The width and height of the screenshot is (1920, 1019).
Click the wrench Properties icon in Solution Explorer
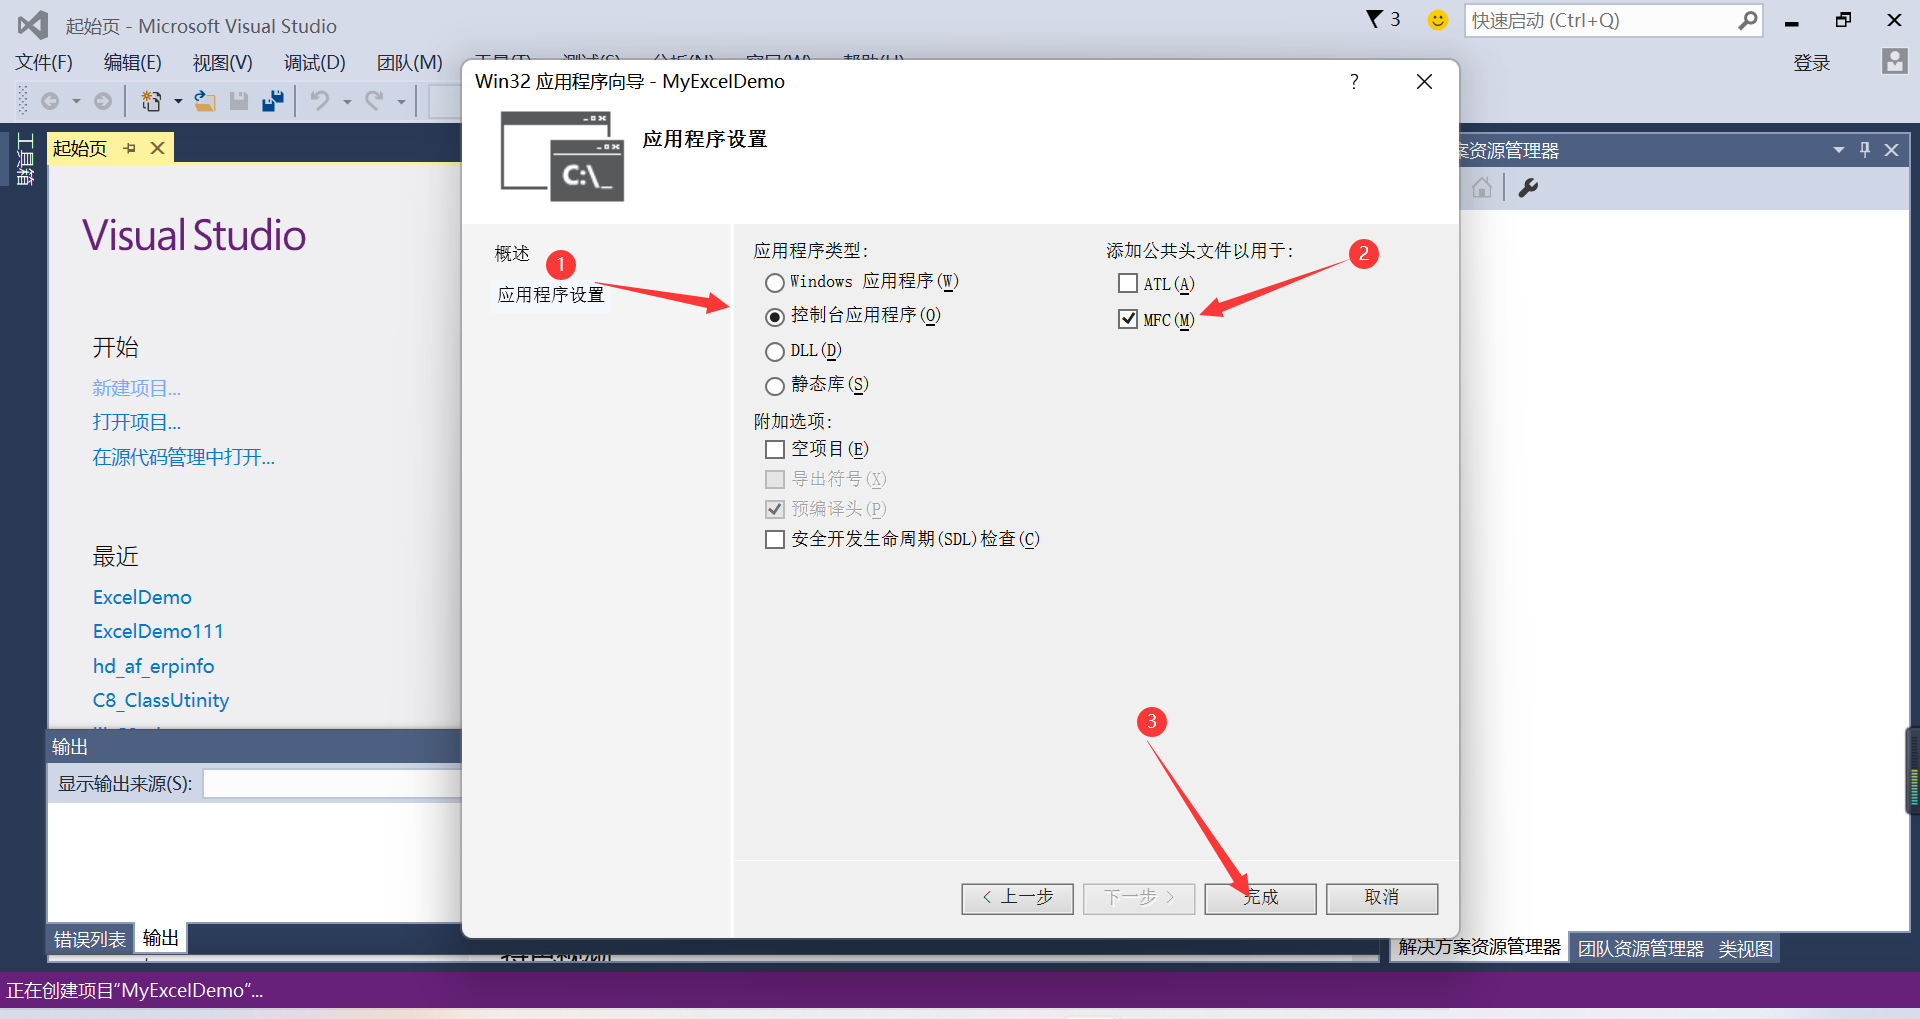[x=1528, y=187]
